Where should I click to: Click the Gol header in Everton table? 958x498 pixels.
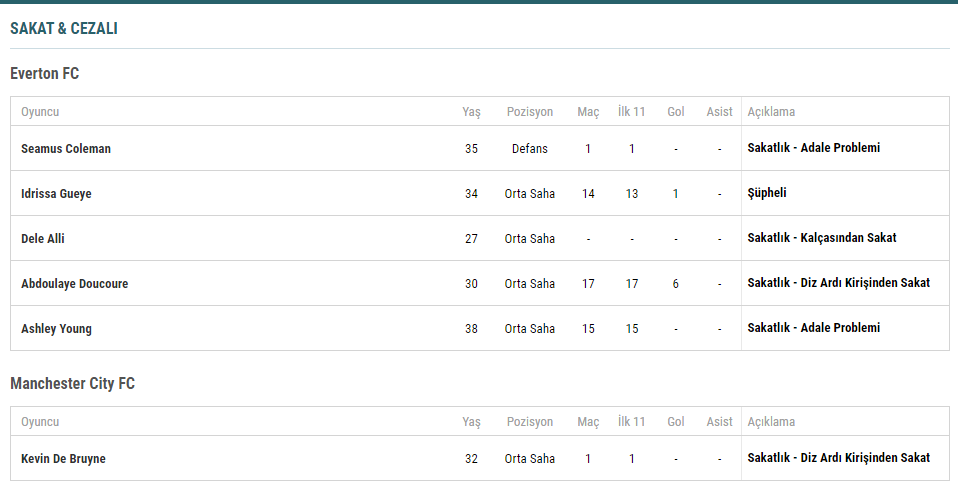click(x=676, y=112)
